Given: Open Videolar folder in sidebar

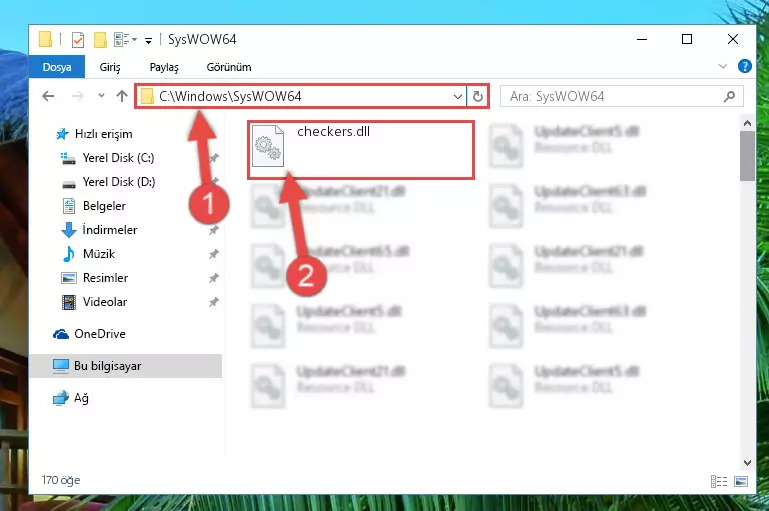Looking at the screenshot, I should point(105,302).
